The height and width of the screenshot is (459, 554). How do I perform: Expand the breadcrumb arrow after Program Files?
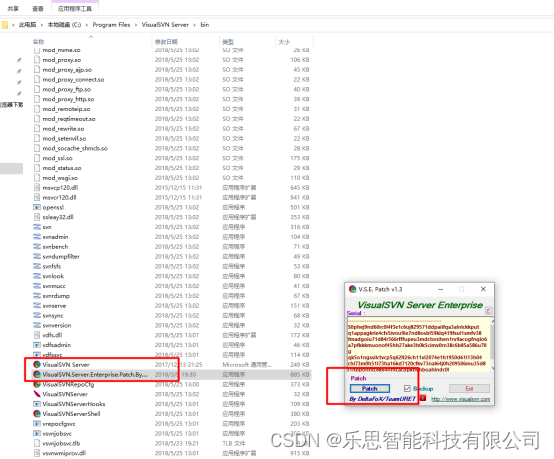[x=136, y=25]
